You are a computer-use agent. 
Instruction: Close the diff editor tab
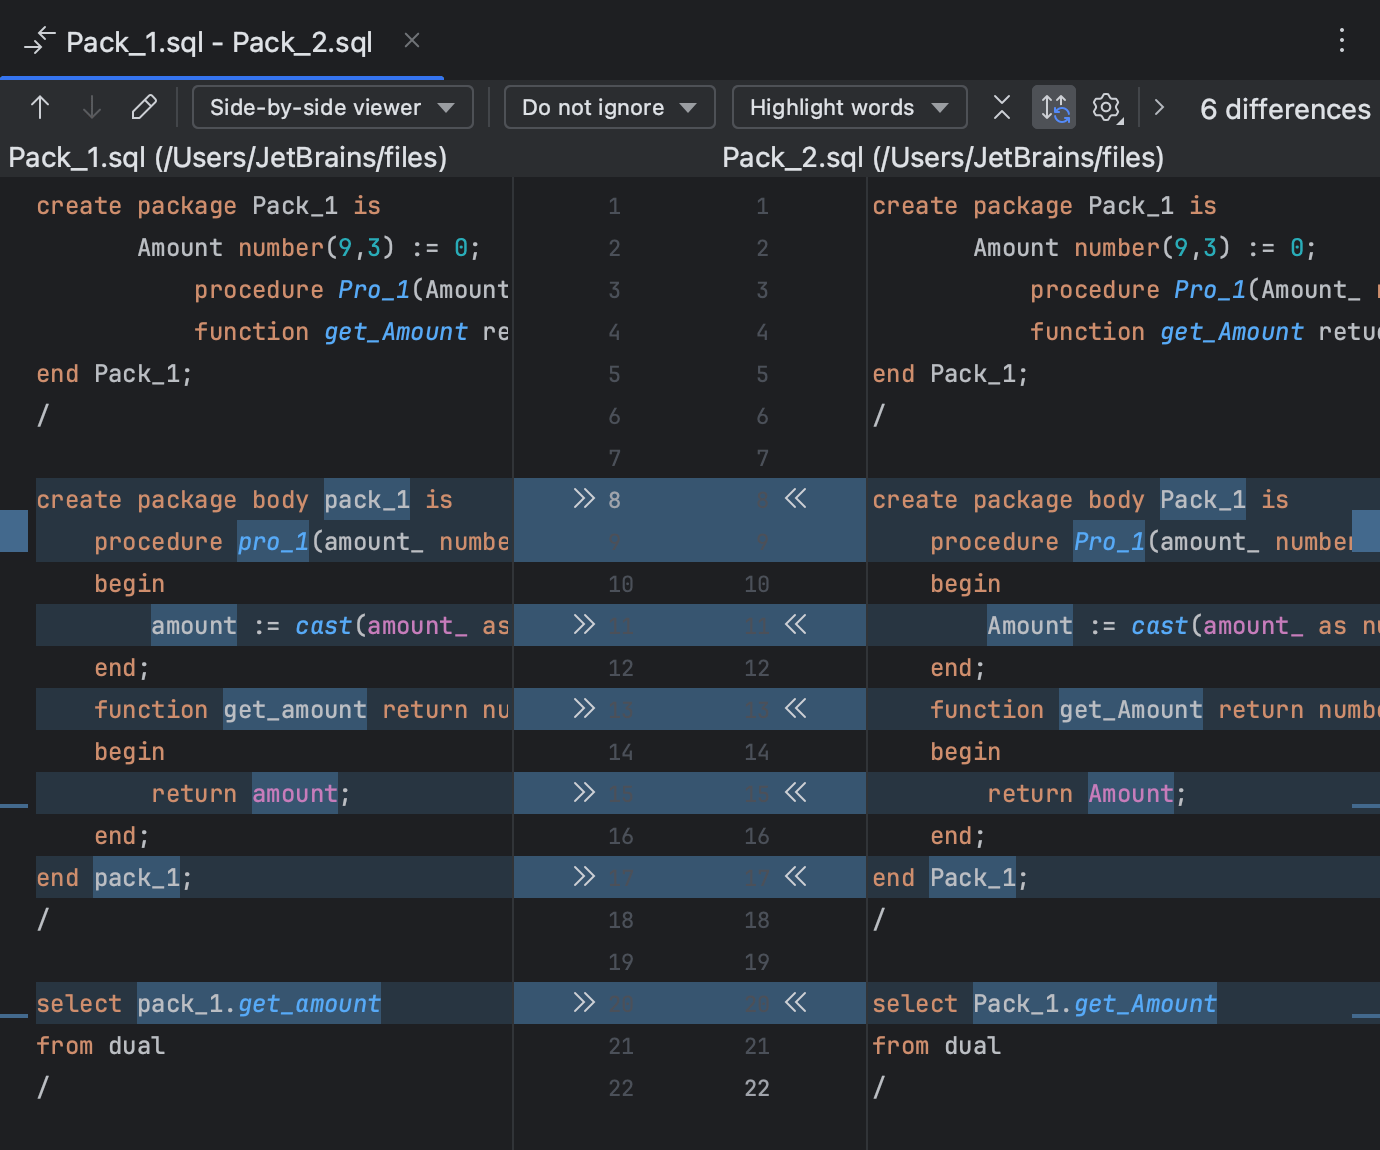(x=411, y=42)
